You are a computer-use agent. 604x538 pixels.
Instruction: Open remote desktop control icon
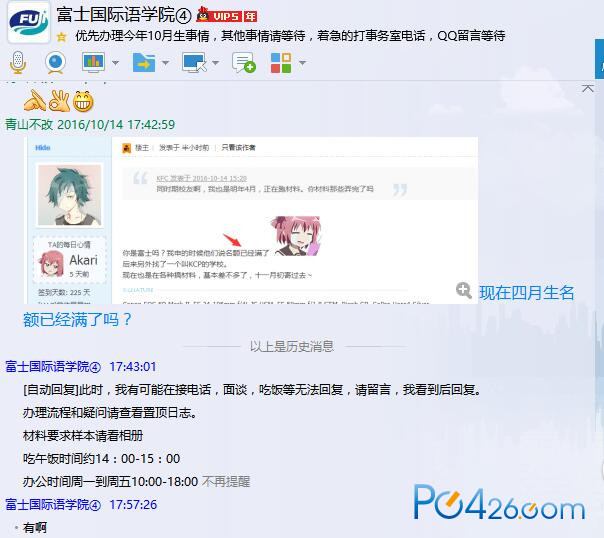[194, 62]
